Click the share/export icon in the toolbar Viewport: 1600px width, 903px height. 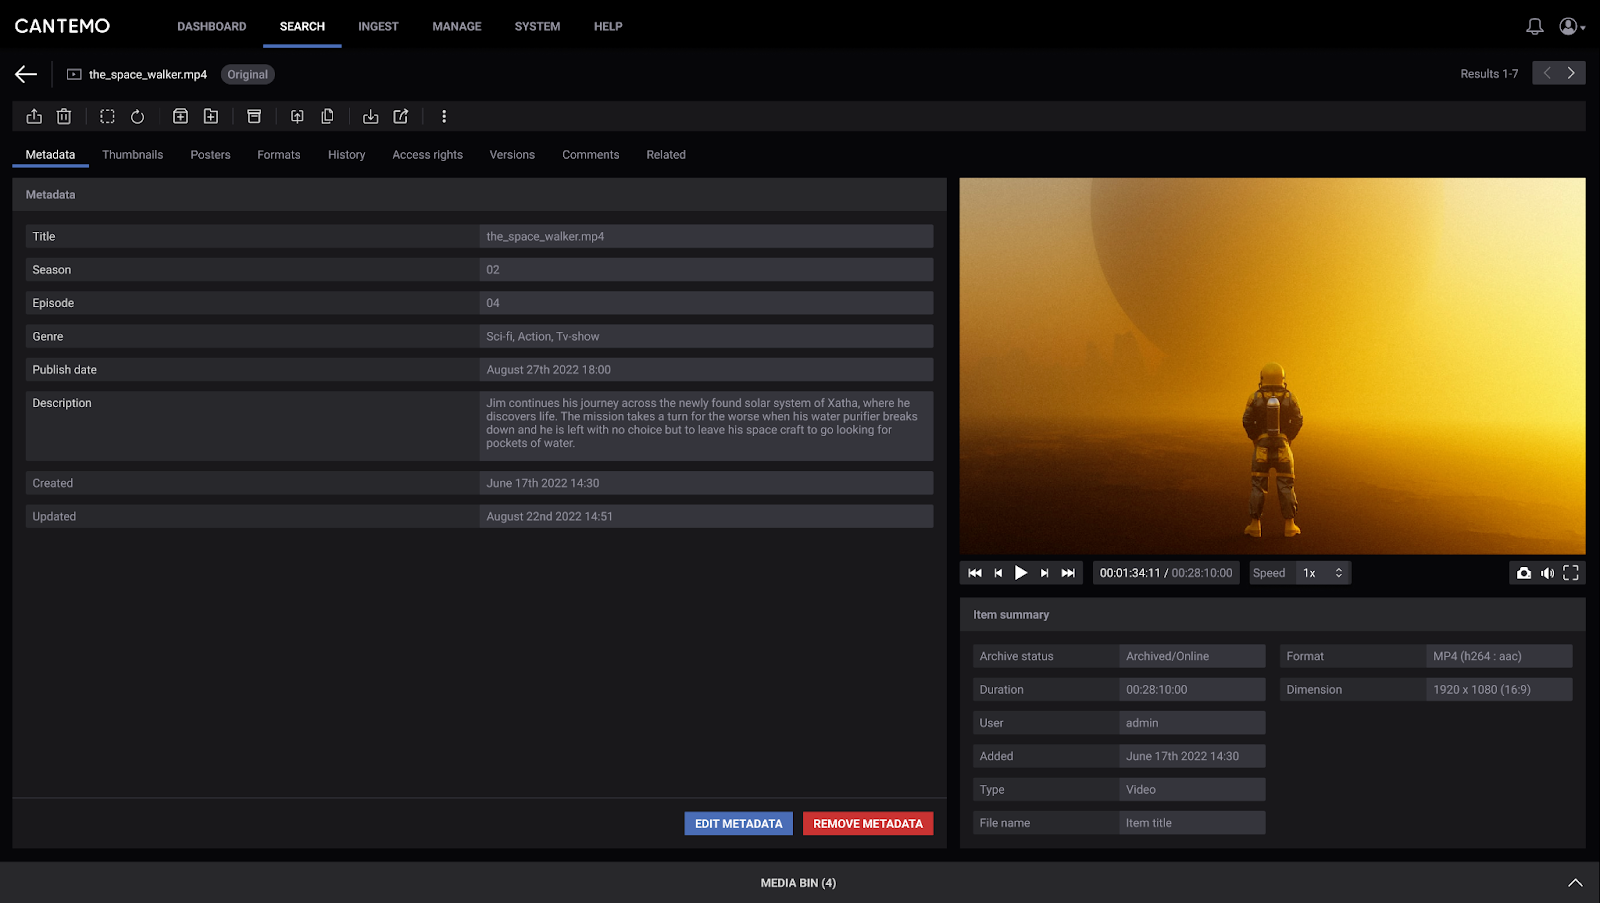pyautogui.click(x=33, y=116)
